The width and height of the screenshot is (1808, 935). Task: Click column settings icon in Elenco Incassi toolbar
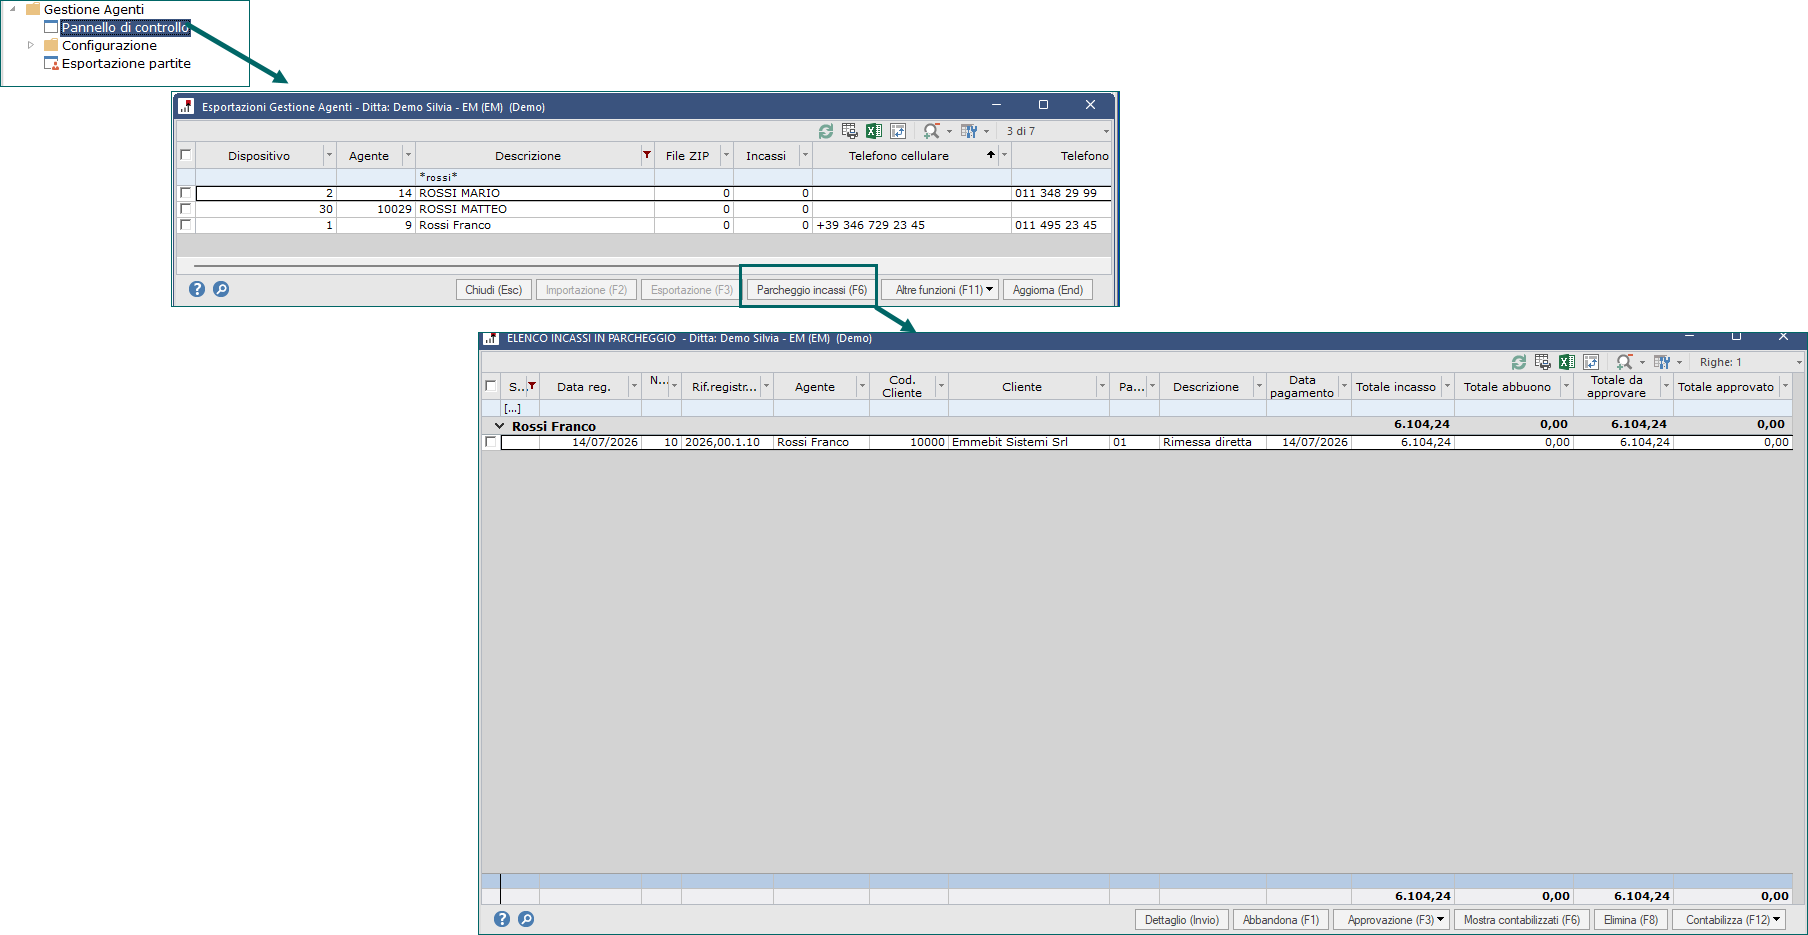1662,362
